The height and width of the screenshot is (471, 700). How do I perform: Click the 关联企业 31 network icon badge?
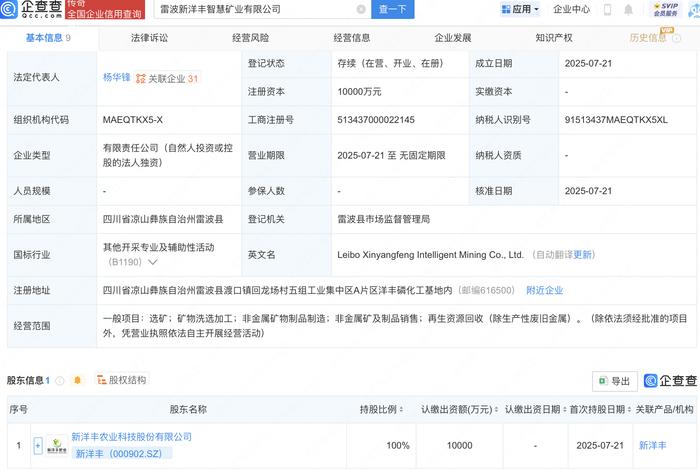[x=167, y=79]
